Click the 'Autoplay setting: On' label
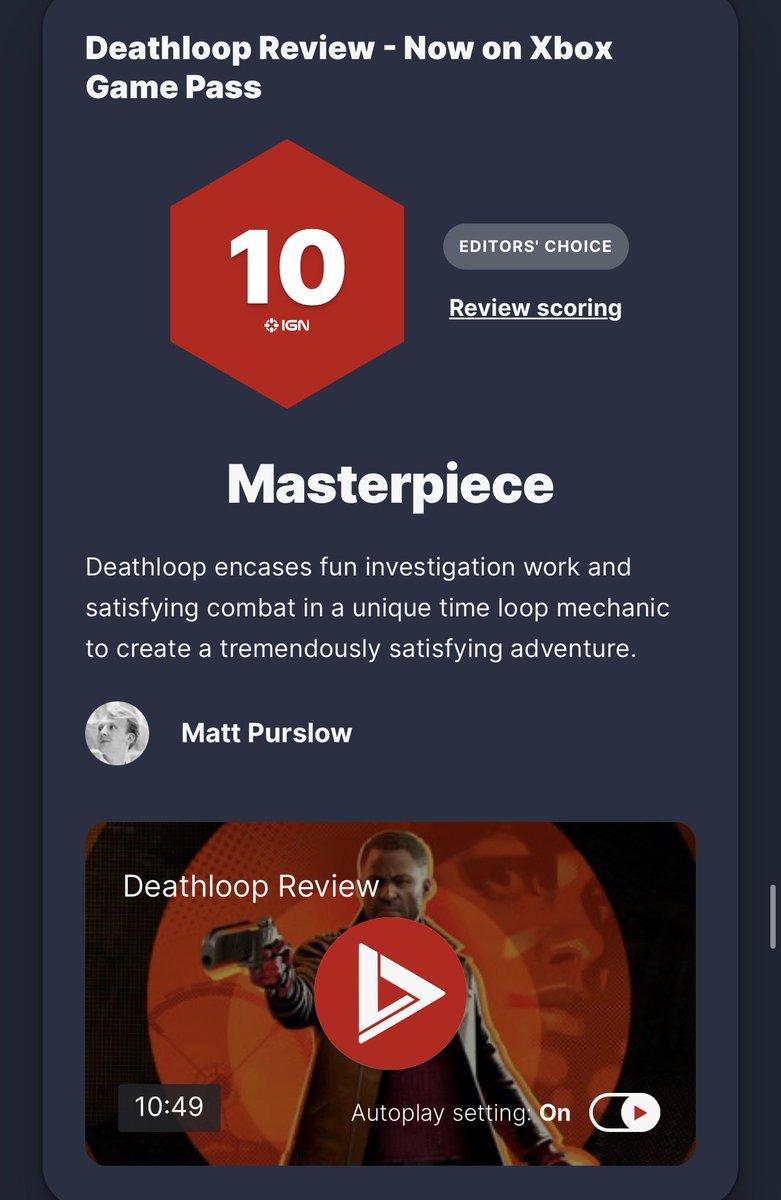 point(461,1113)
